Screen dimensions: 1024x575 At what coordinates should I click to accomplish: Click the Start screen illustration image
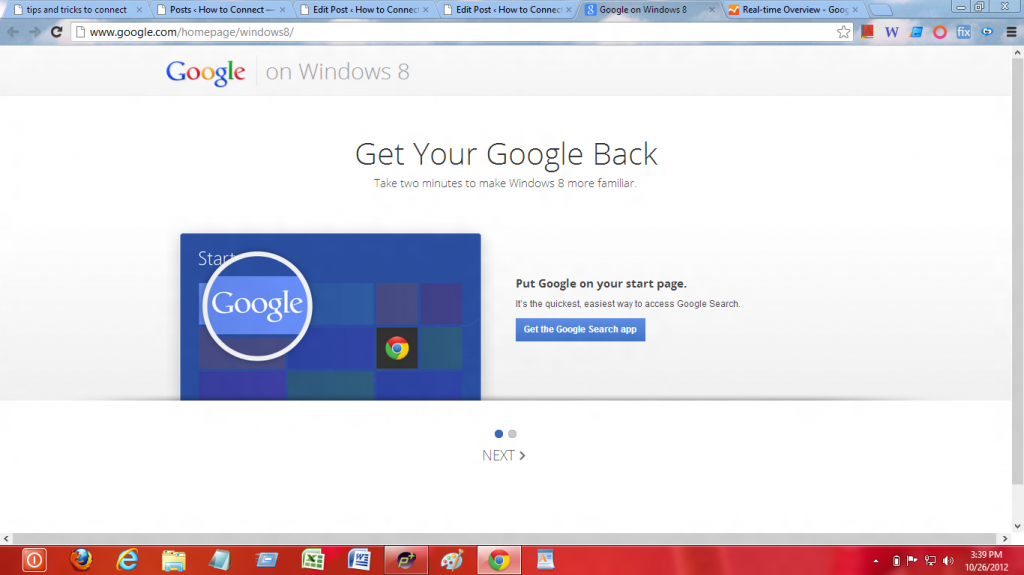(330, 317)
